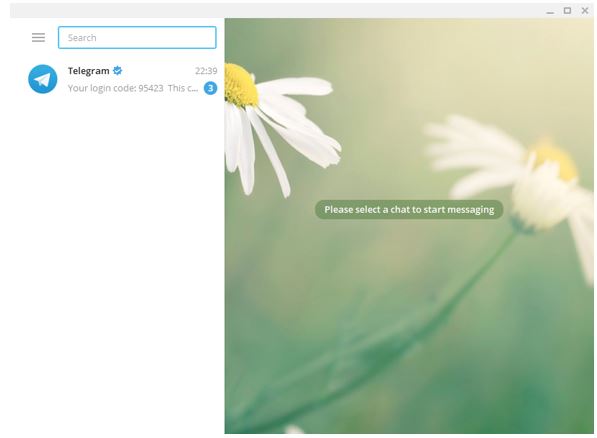Open the Telegram avatar icon

coord(43,79)
